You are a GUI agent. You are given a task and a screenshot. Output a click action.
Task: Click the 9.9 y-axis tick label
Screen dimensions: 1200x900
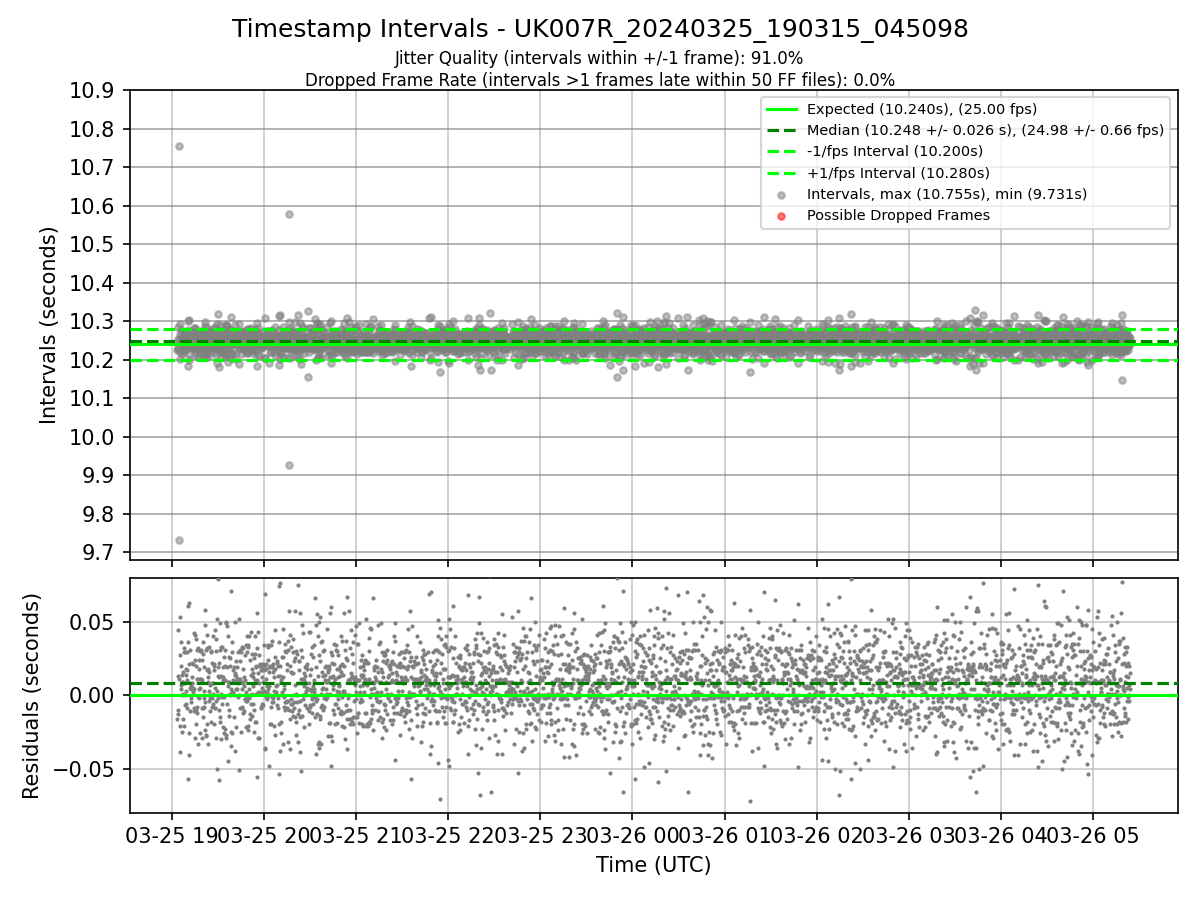tap(99, 476)
